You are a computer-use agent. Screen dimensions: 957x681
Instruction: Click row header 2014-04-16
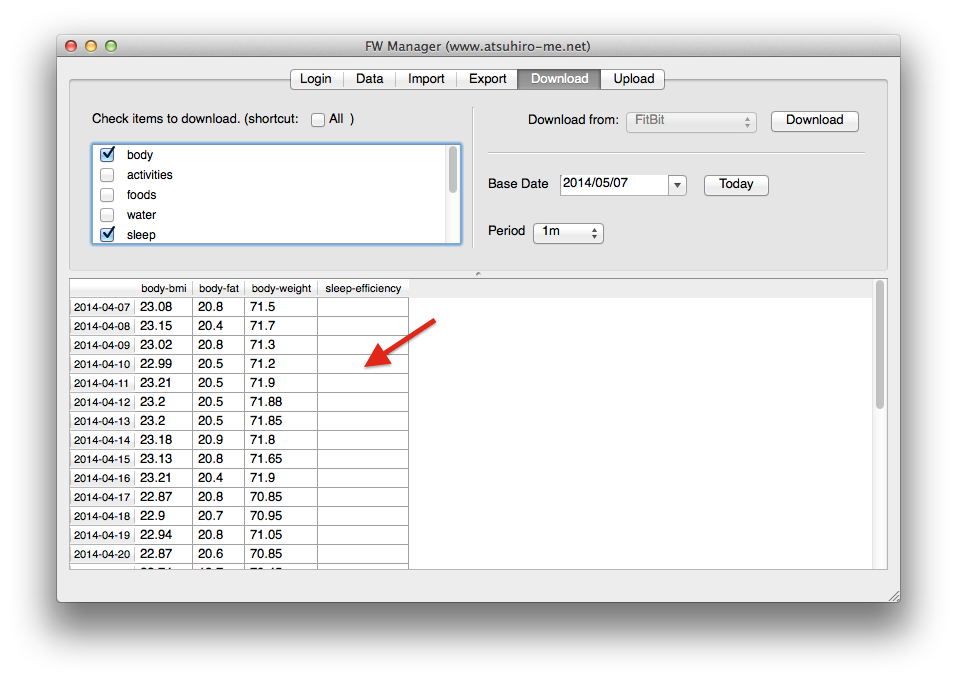(102, 478)
